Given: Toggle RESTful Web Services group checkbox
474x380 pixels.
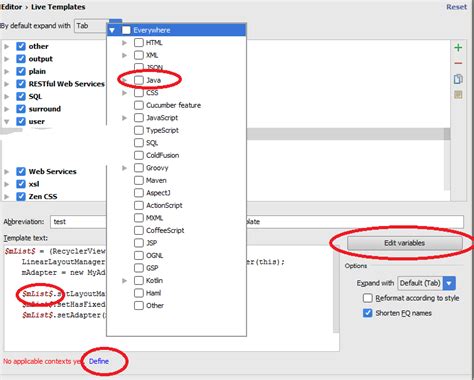Looking at the screenshot, I should [21, 84].
